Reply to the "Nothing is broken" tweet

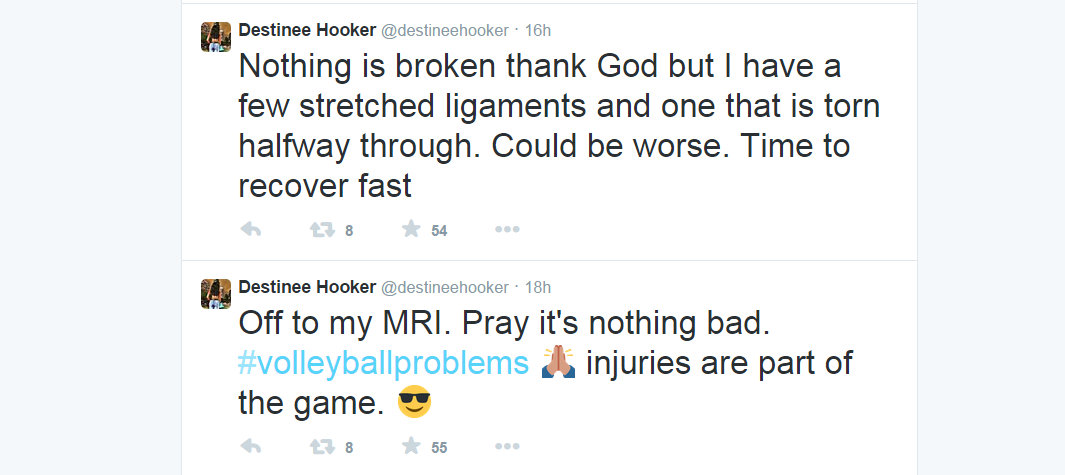click(x=251, y=230)
